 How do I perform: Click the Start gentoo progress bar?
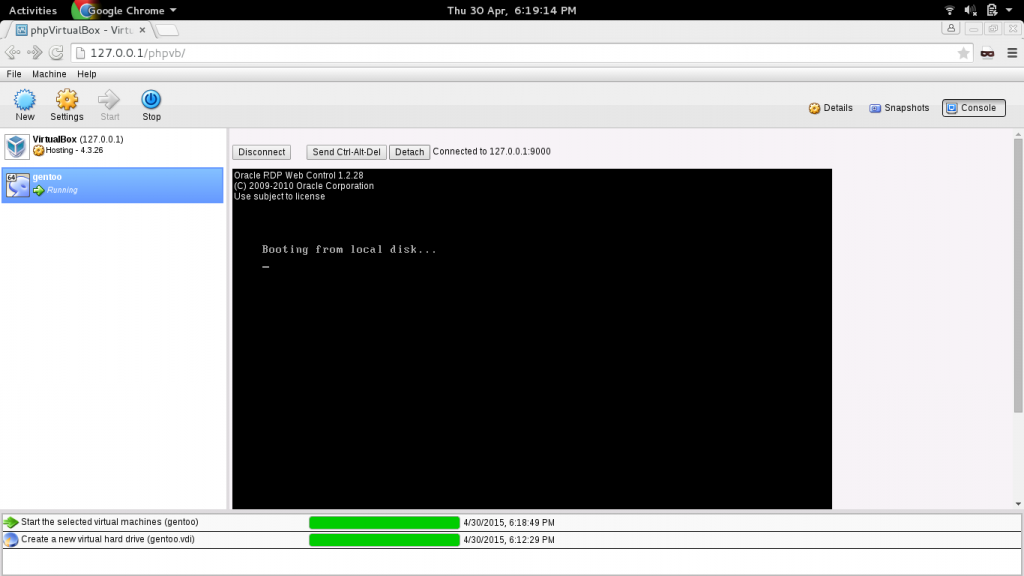tap(384, 522)
